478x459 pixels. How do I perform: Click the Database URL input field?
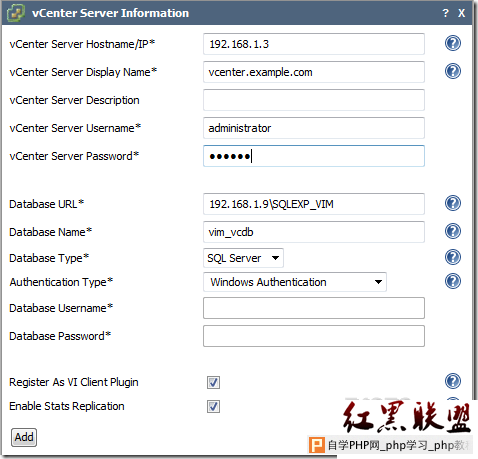[314, 204]
